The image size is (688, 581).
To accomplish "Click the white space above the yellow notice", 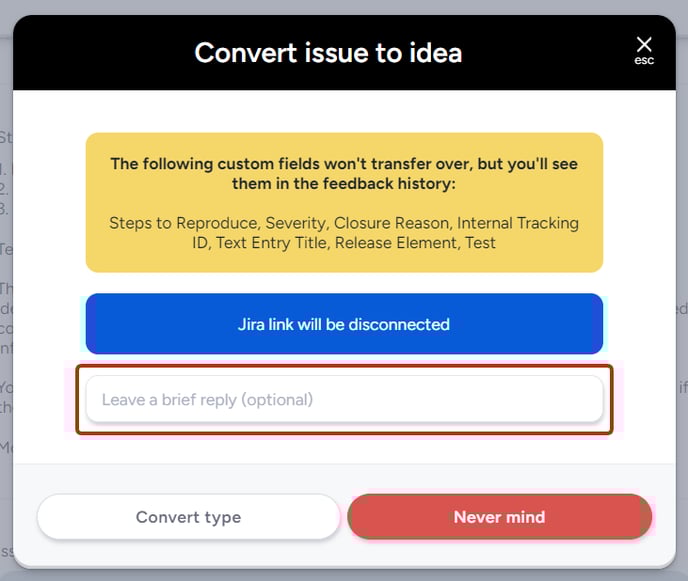I will (x=344, y=111).
